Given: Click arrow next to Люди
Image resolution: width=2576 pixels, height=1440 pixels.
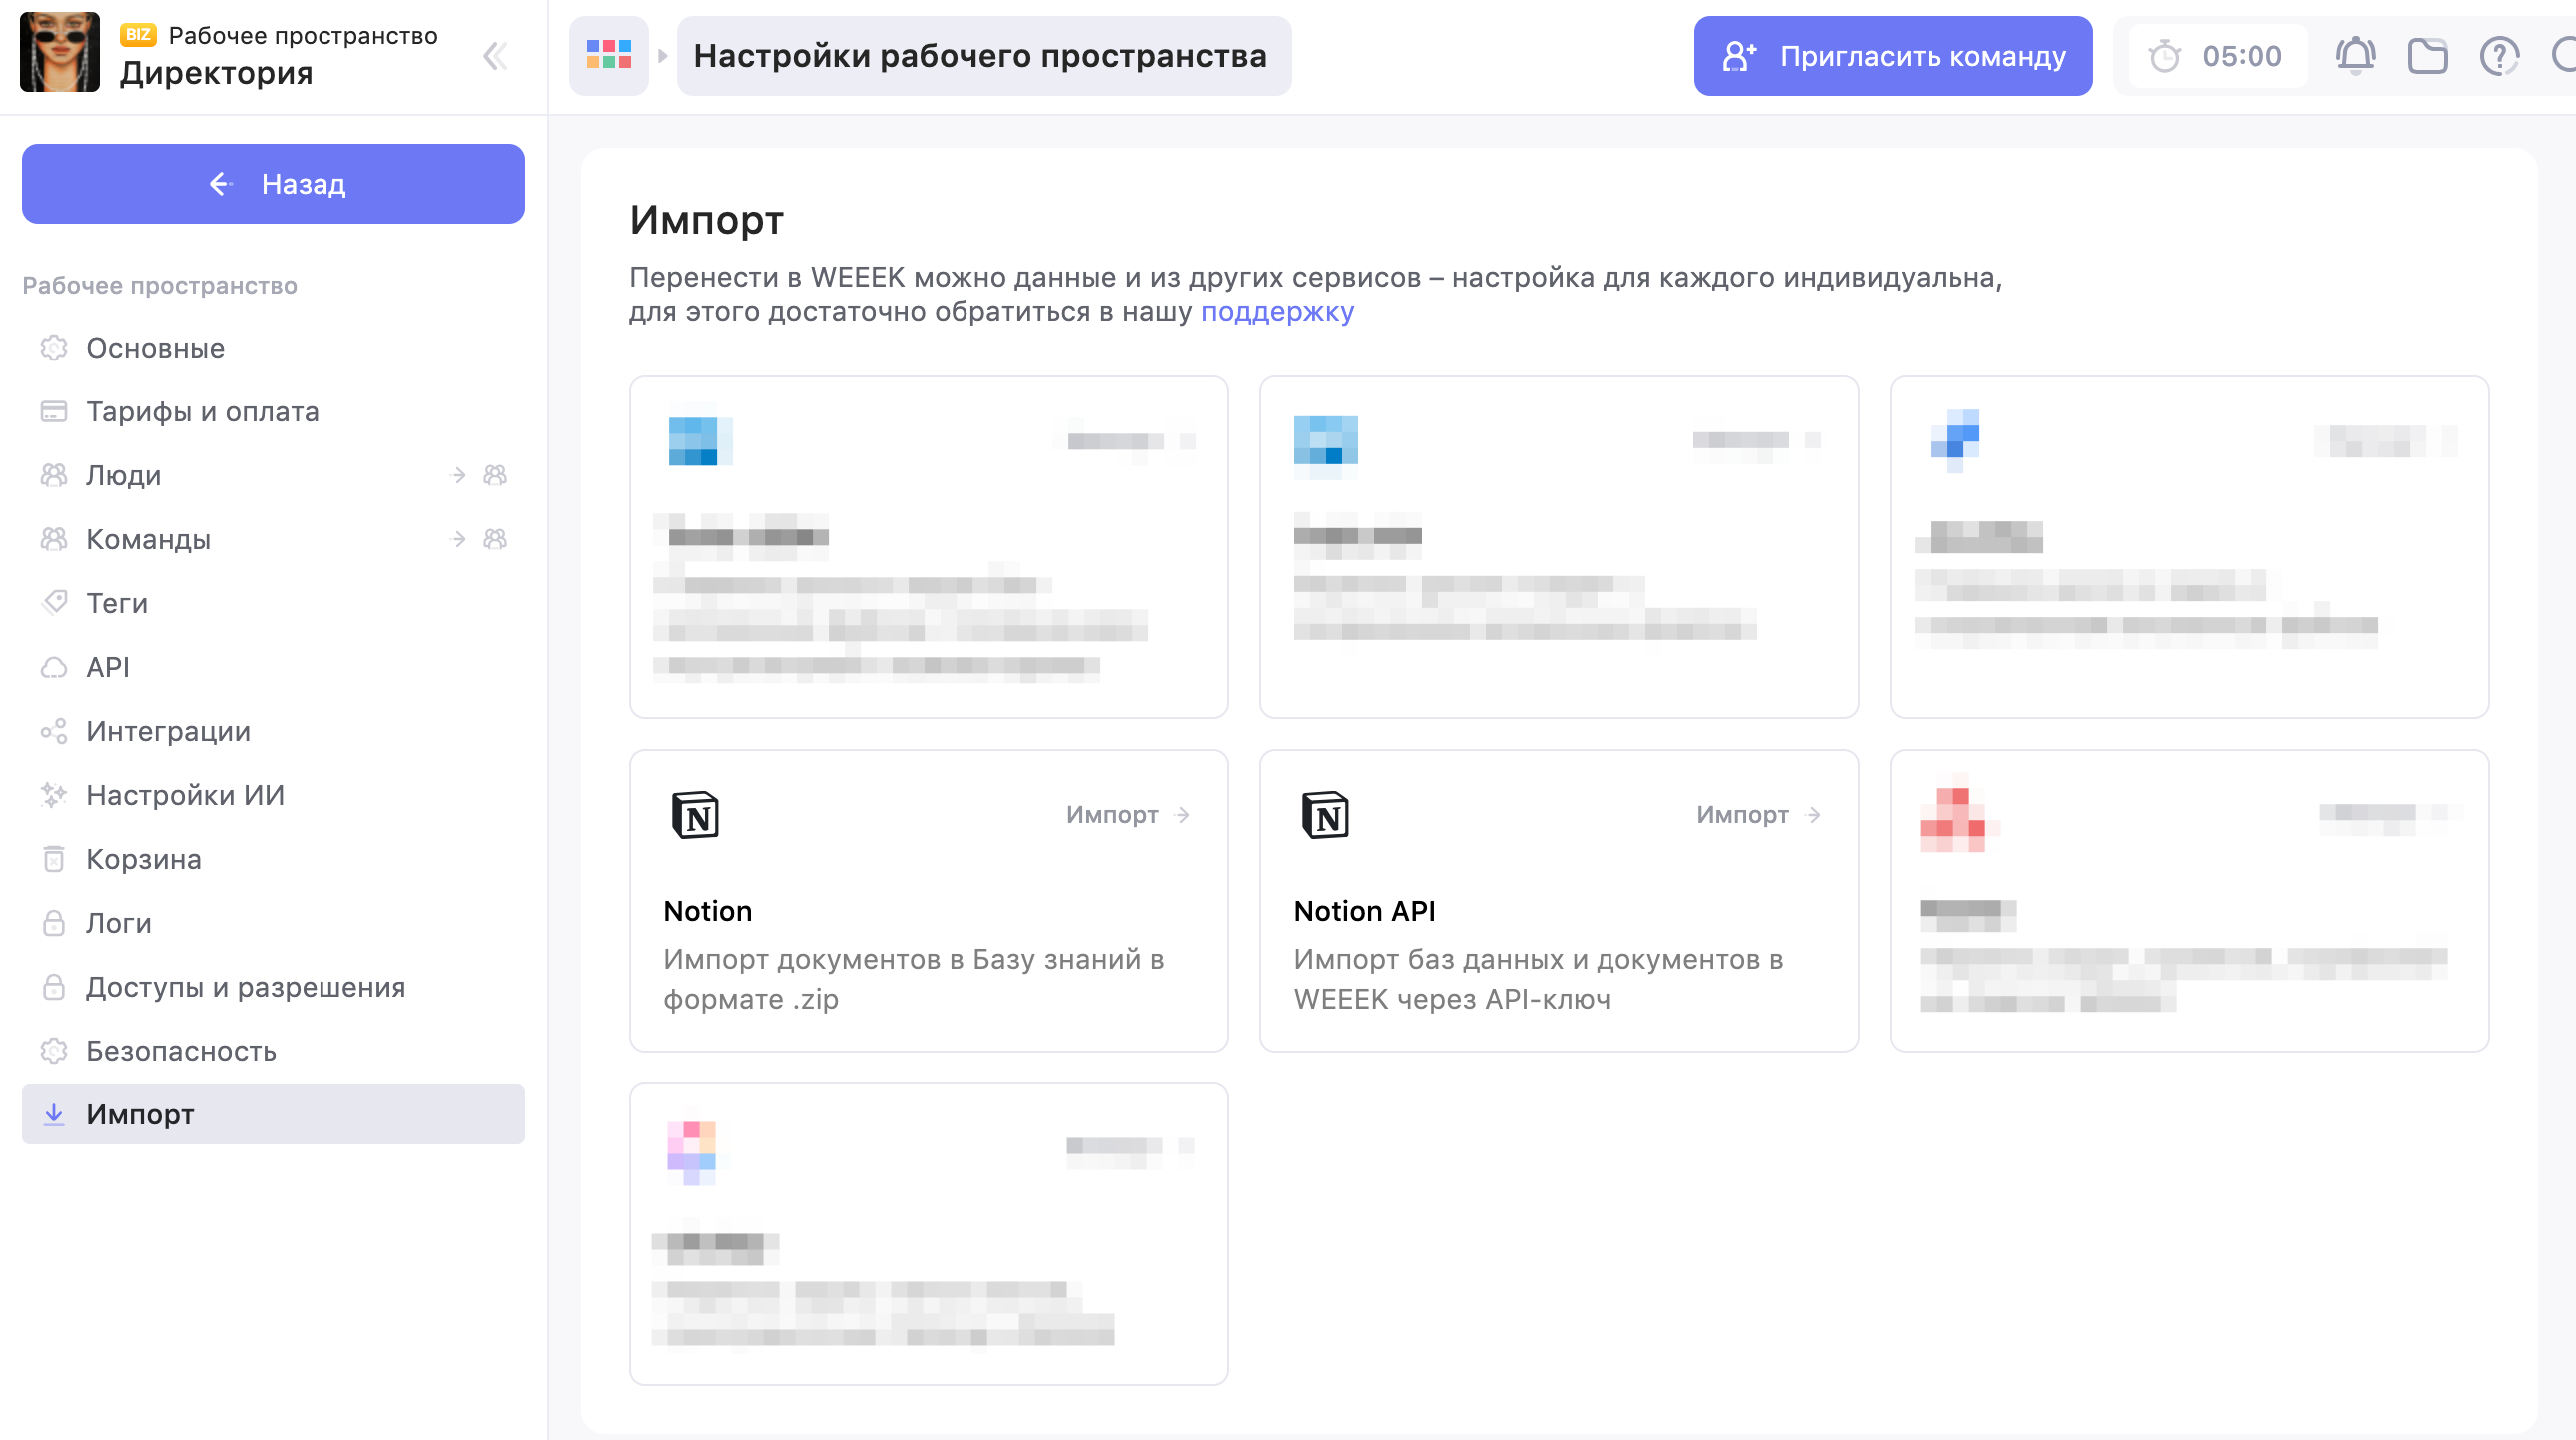Looking at the screenshot, I should tap(459, 476).
